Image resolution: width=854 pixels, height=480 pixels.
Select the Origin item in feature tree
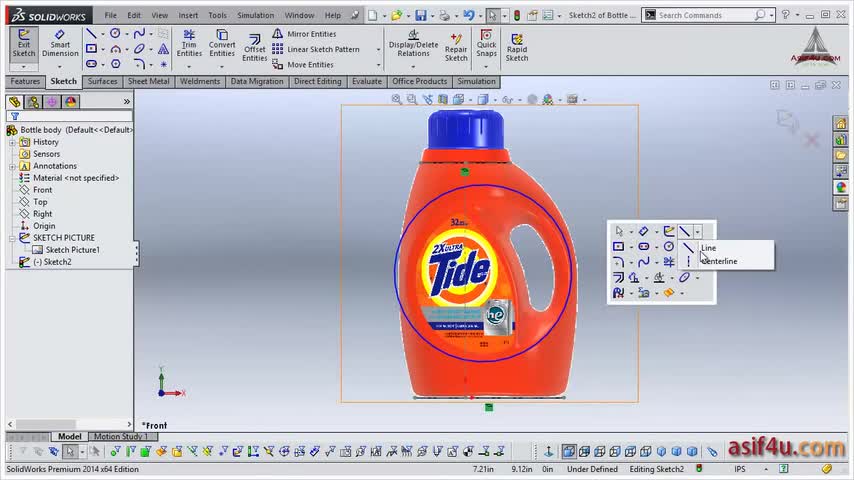[x=44, y=226]
